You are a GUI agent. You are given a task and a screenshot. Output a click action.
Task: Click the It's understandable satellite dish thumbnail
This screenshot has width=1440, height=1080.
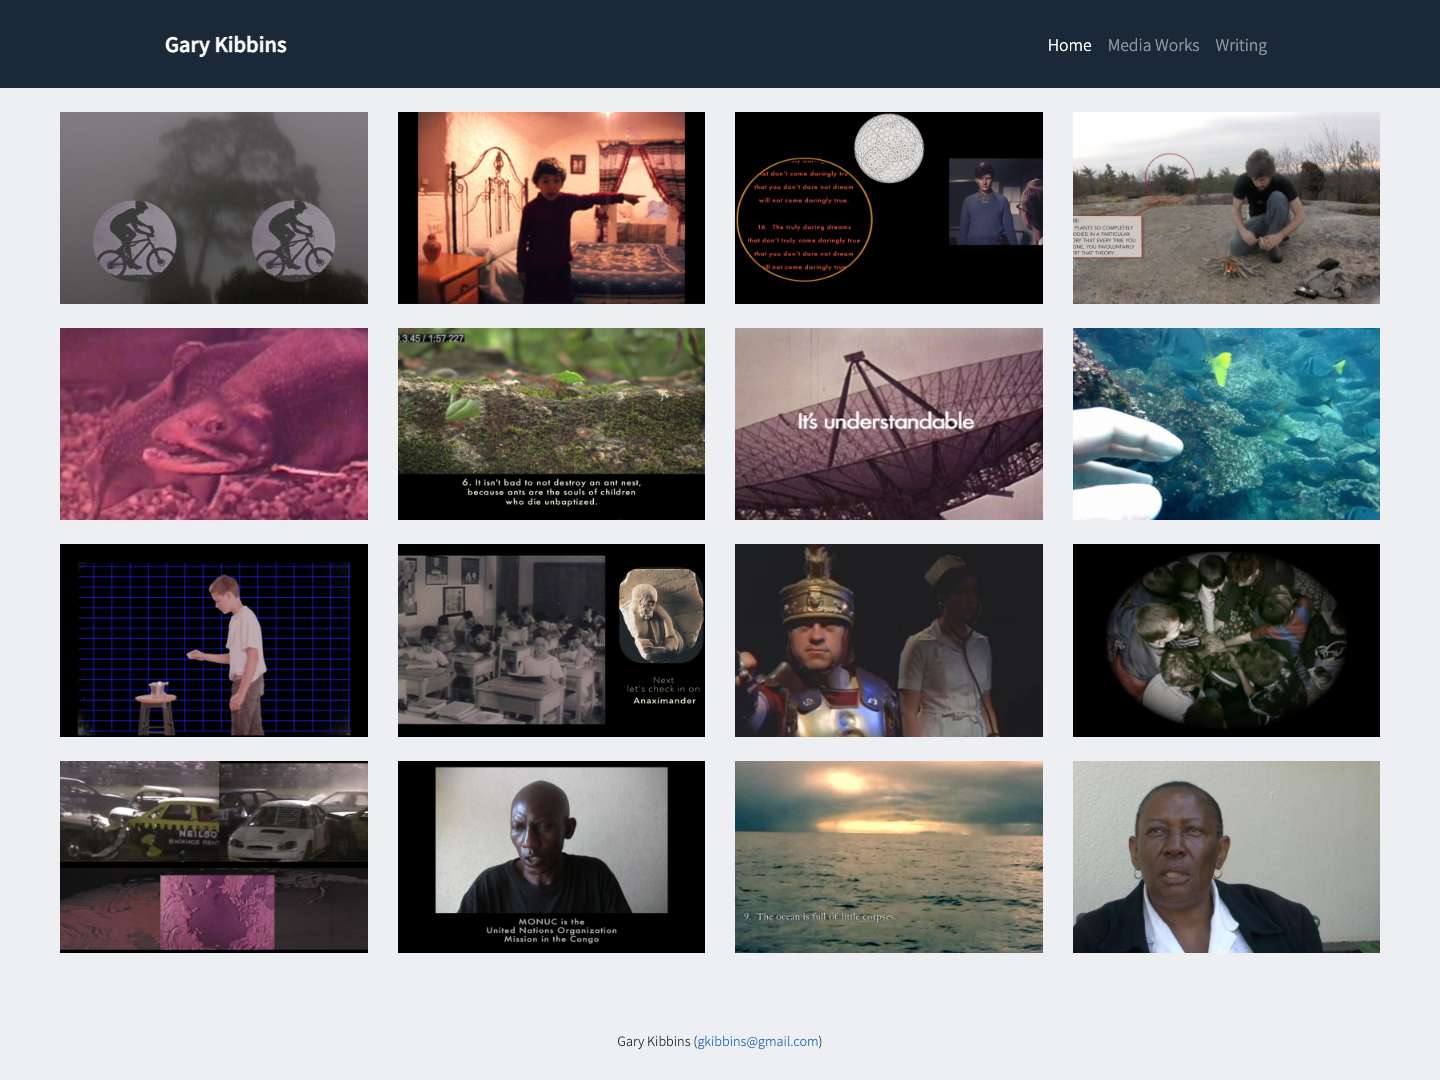click(888, 423)
